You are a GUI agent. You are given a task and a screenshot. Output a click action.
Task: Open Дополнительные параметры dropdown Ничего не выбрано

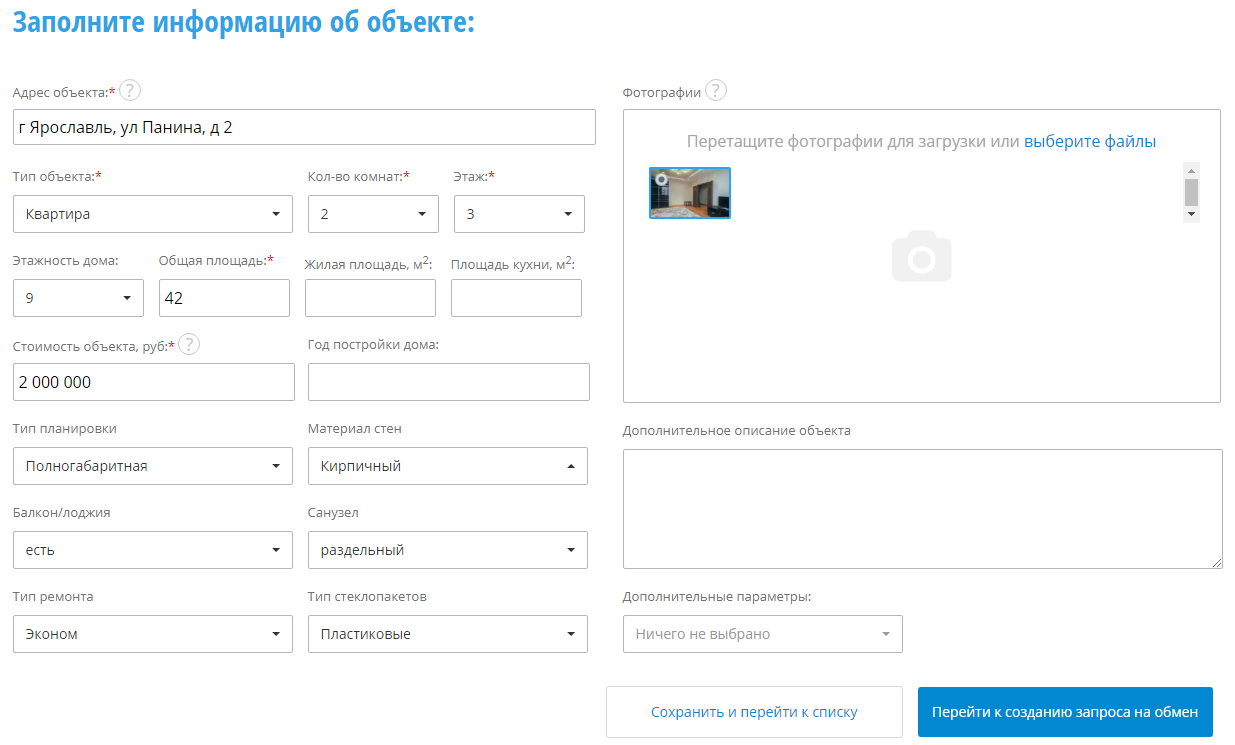[763, 634]
